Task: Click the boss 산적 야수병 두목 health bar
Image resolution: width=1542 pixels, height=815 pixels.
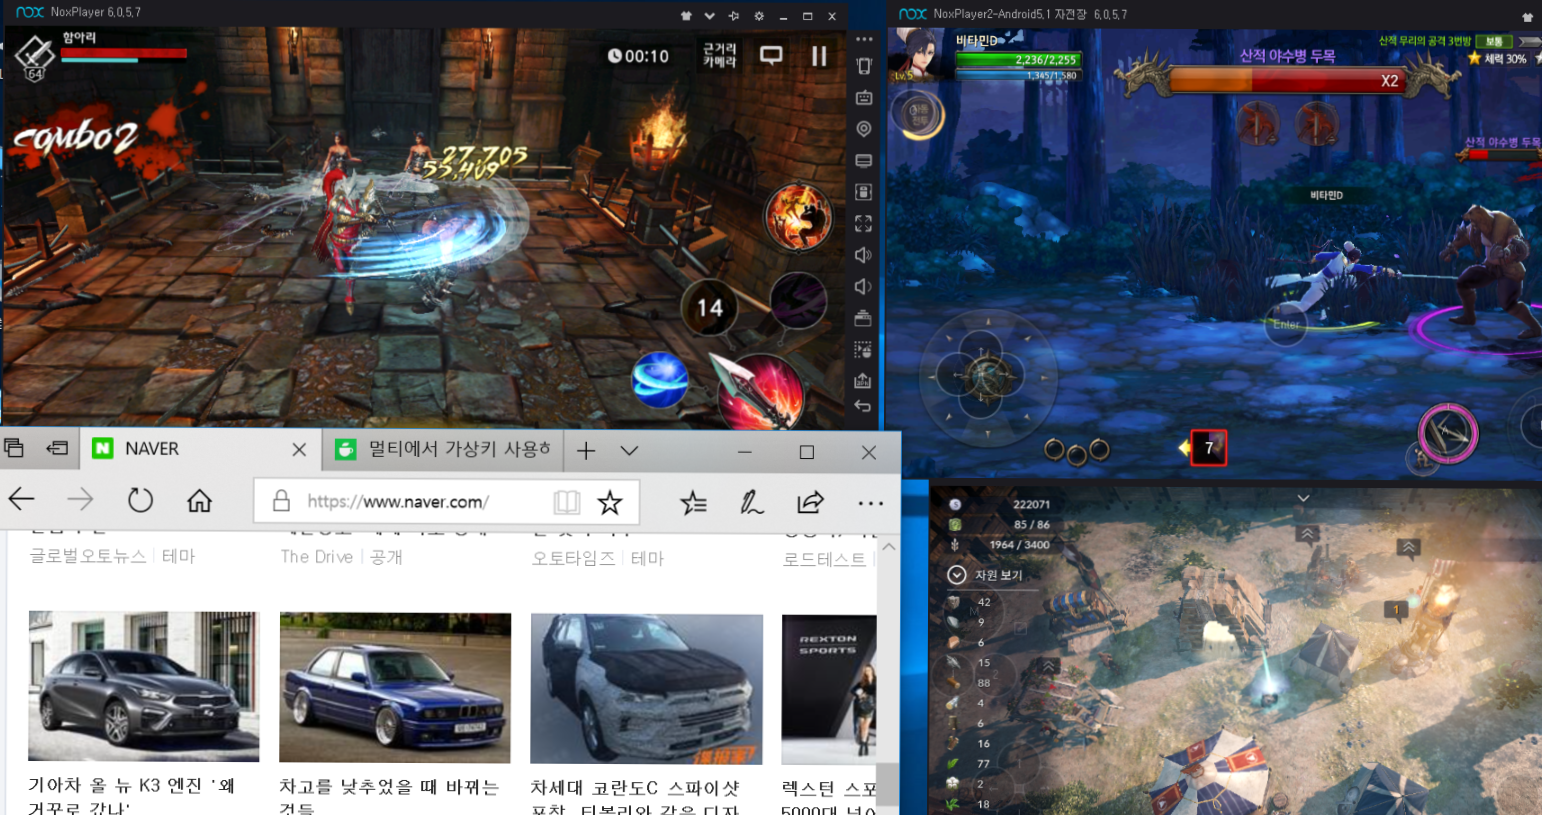Action: (x=1286, y=80)
